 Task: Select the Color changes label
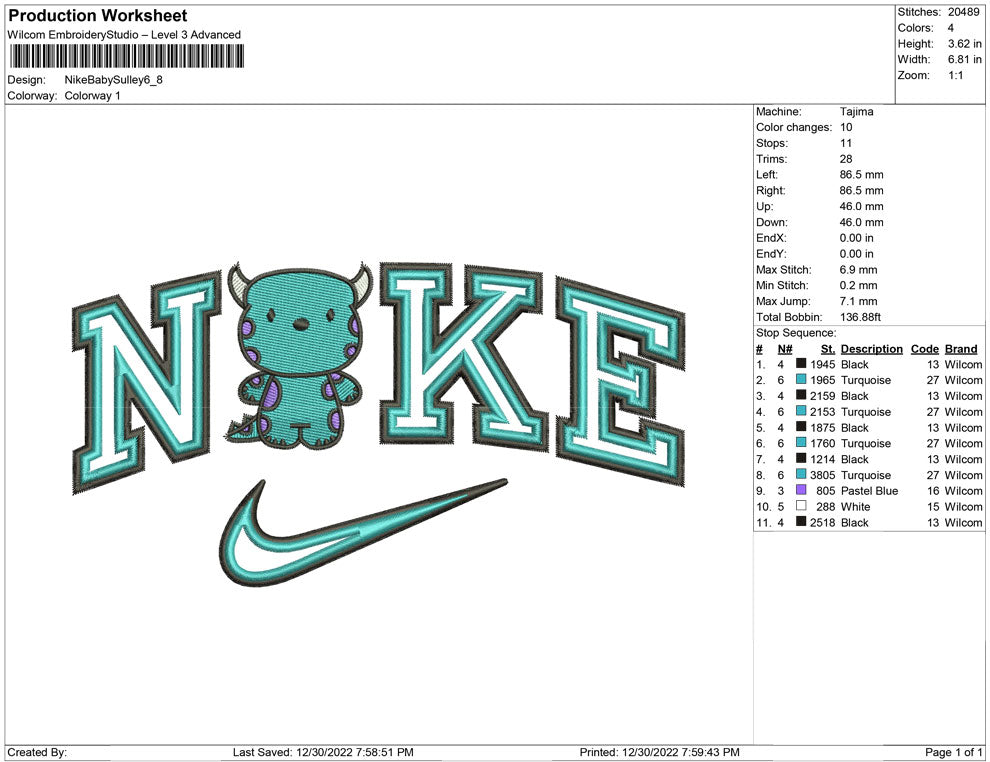point(794,127)
